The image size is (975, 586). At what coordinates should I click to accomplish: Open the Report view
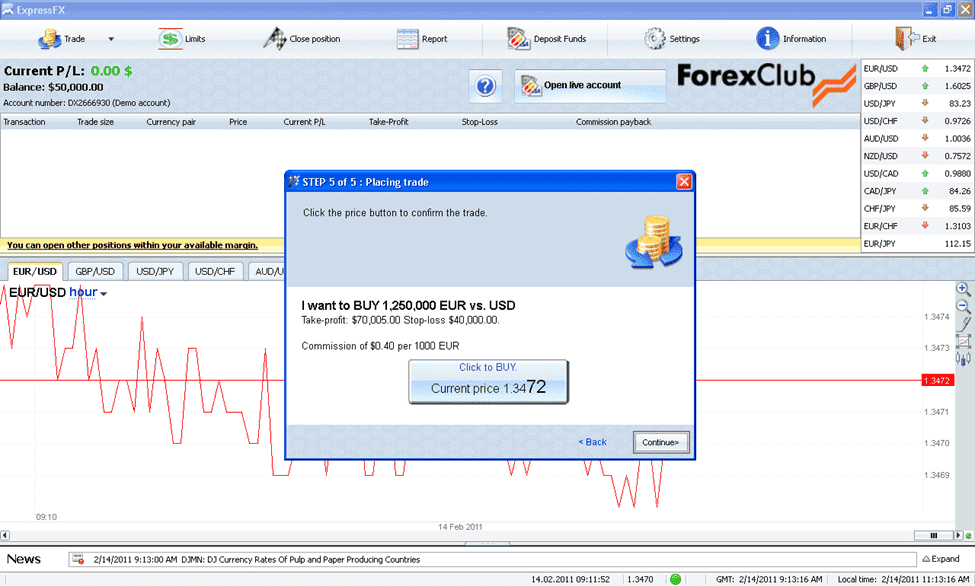click(422, 39)
